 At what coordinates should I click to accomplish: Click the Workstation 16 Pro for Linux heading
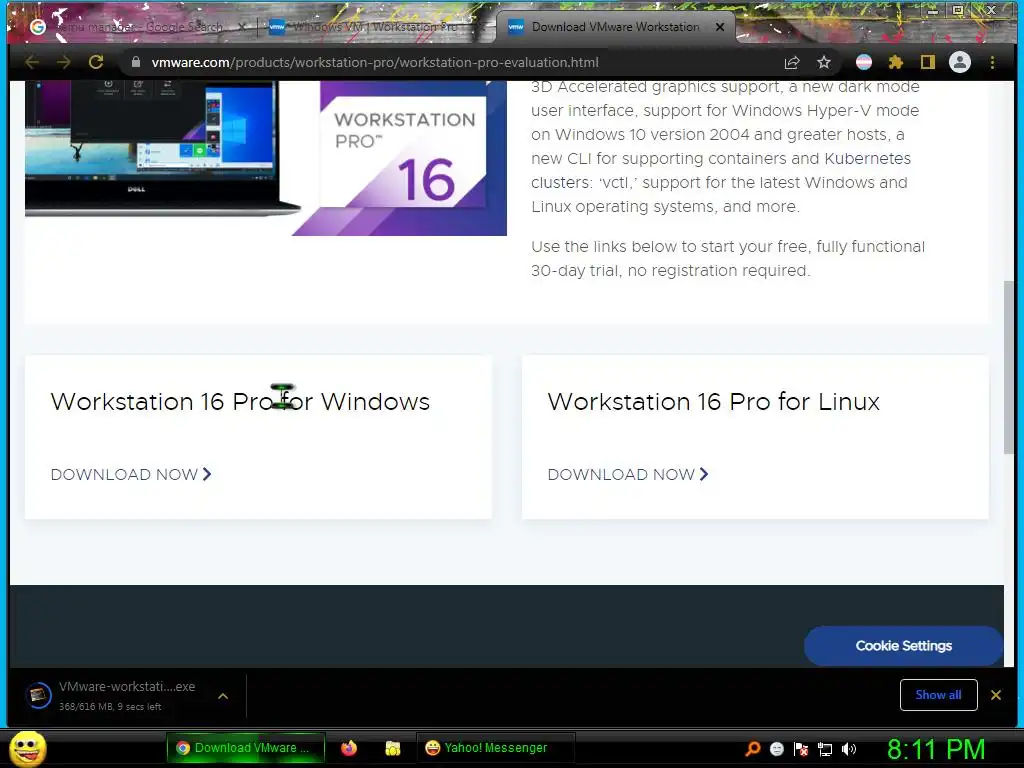point(713,401)
